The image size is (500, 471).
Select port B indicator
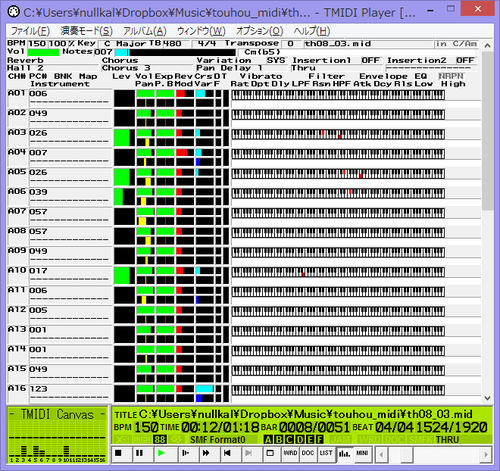[278, 440]
